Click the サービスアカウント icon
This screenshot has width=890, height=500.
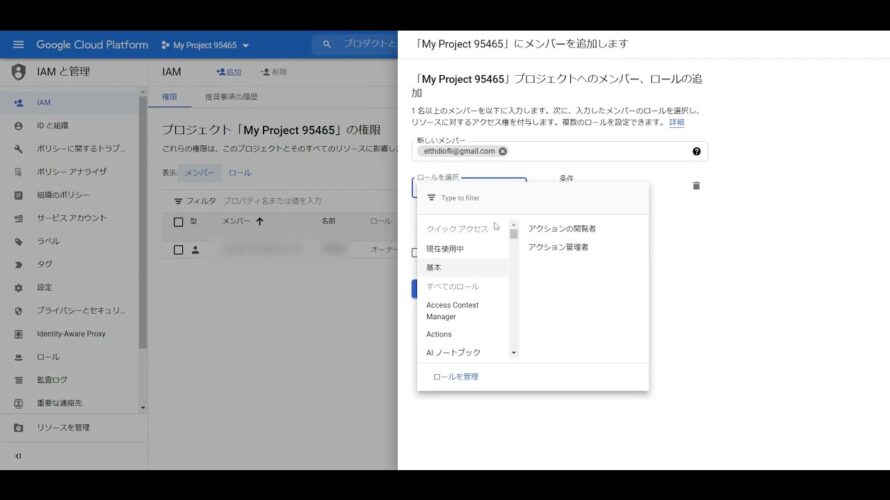pyautogui.click(x=18, y=219)
